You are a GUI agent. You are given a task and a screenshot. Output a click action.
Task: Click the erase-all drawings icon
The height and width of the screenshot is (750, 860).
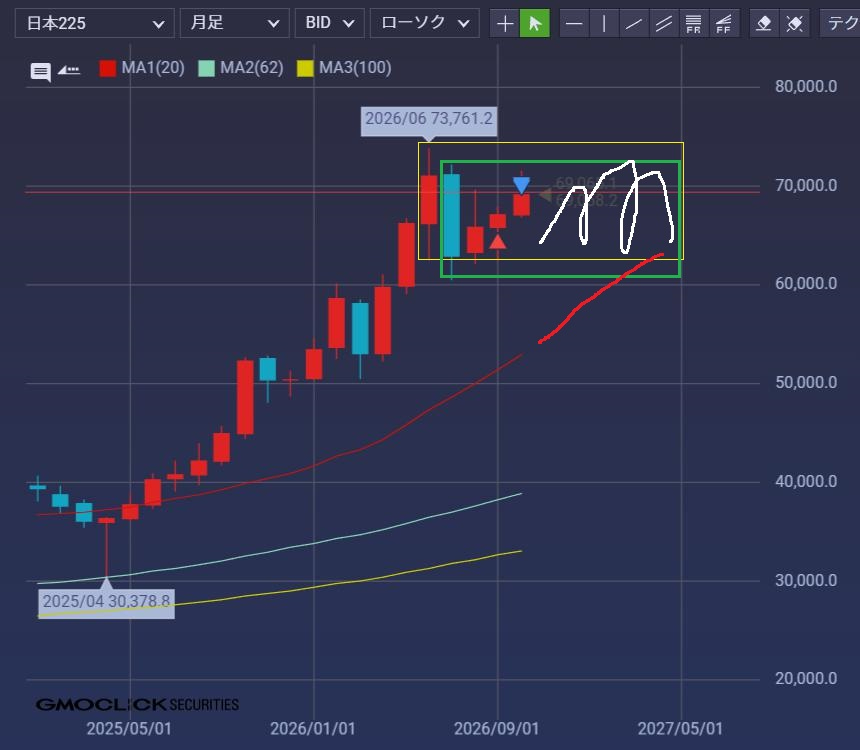[794, 24]
